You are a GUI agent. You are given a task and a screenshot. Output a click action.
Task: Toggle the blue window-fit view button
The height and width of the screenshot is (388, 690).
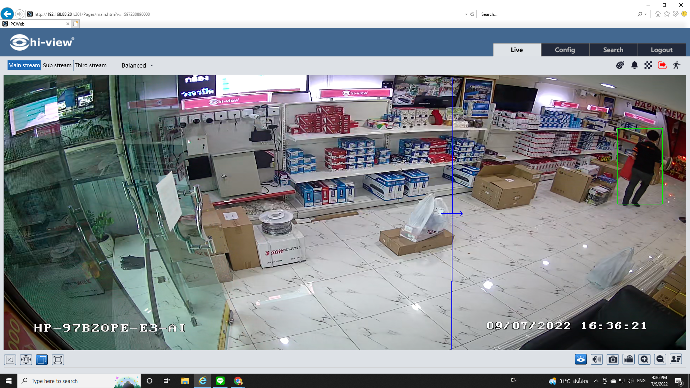(x=42, y=360)
